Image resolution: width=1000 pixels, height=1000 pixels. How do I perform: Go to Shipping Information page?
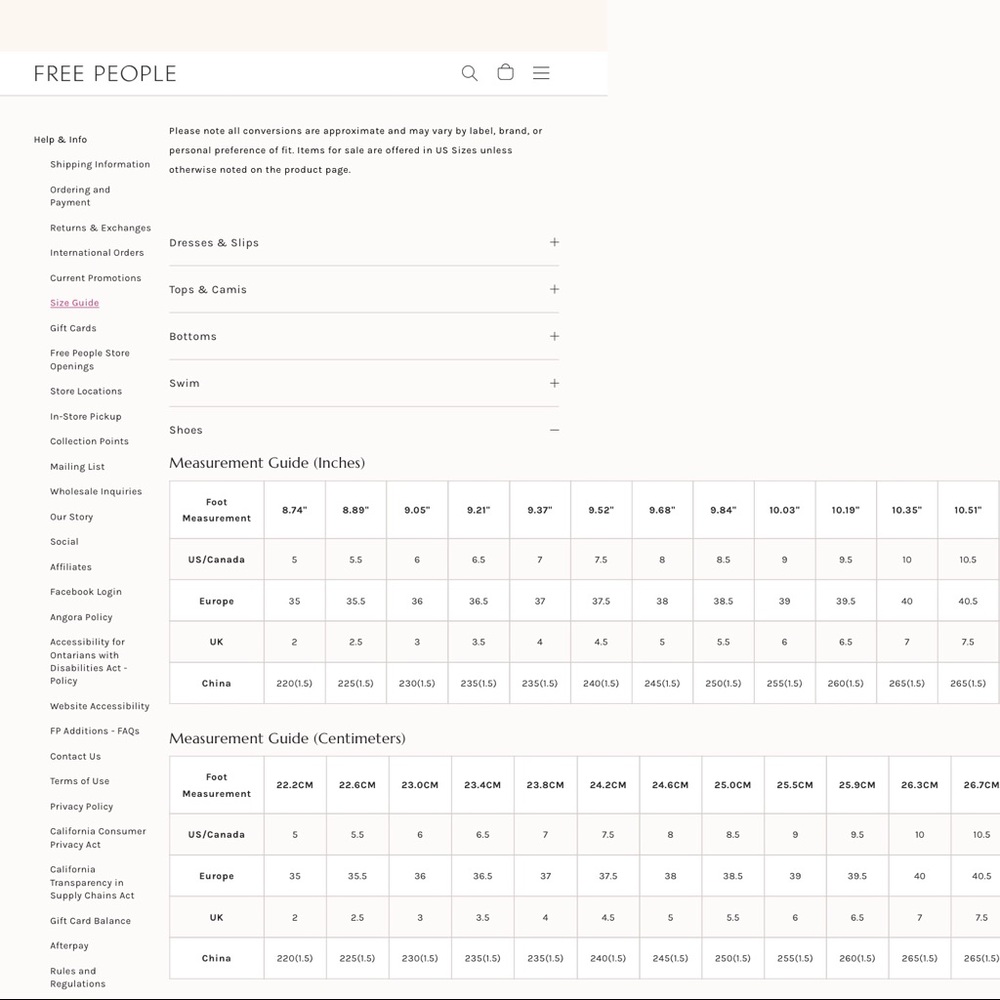(100, 165)
